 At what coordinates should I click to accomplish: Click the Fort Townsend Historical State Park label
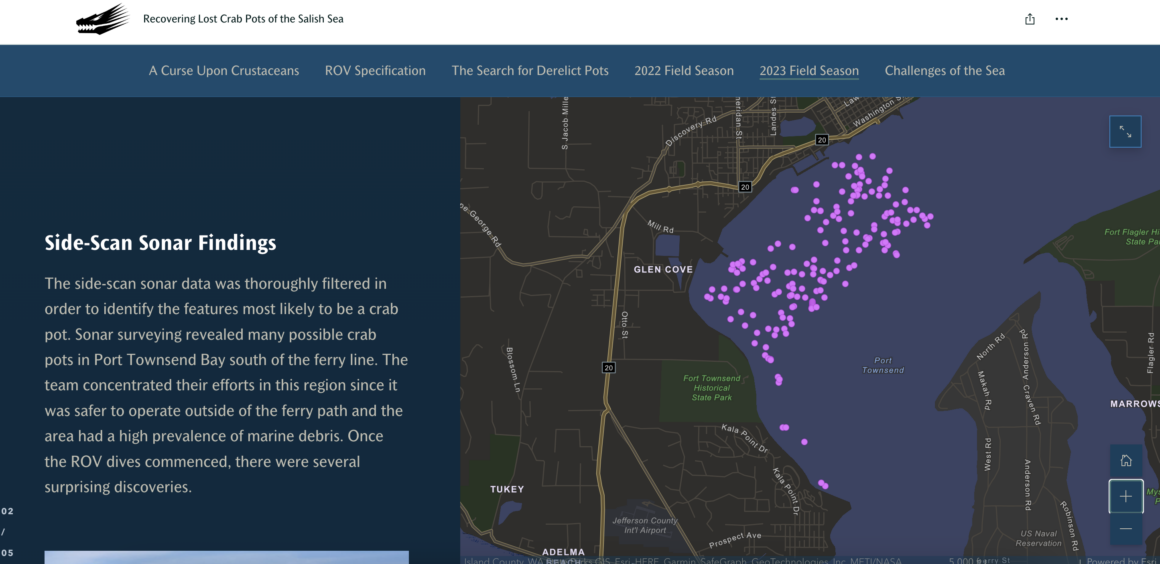point(712,388)
